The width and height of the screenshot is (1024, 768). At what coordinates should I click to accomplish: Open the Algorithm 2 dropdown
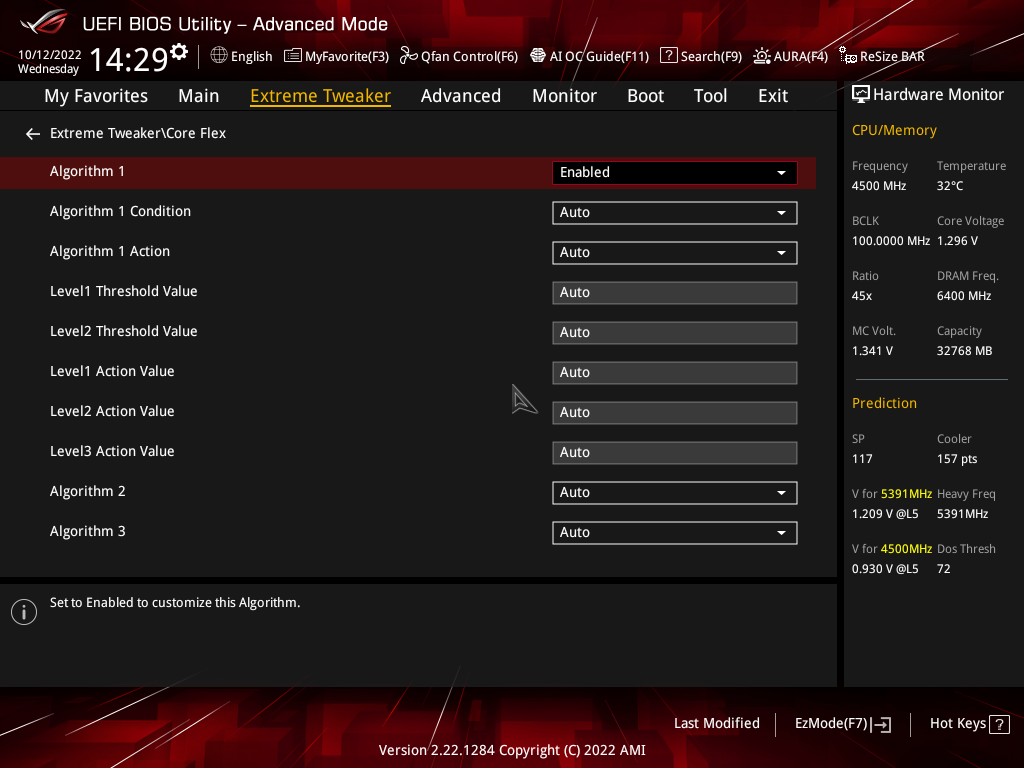point(675,492)
